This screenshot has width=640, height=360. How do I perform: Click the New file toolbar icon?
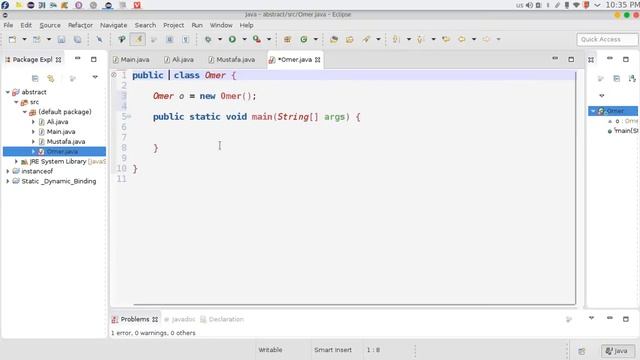tap(12, 39)
